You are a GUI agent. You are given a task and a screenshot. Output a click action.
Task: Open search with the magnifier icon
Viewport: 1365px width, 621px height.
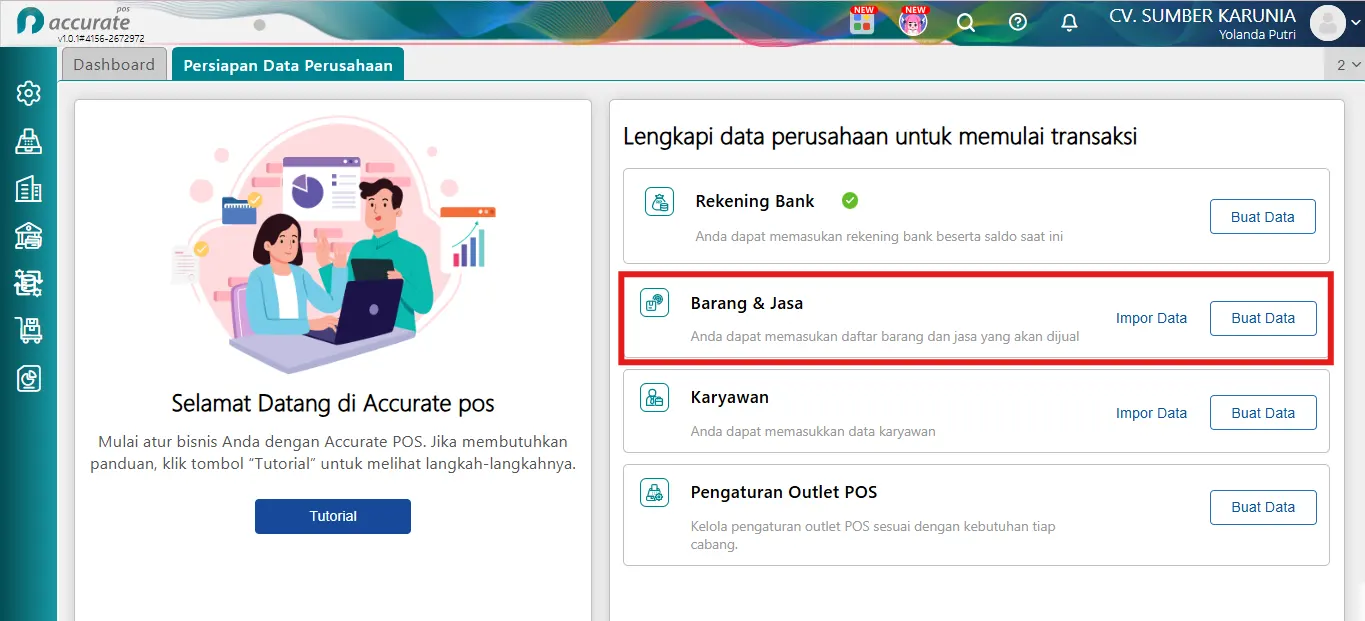966,22
